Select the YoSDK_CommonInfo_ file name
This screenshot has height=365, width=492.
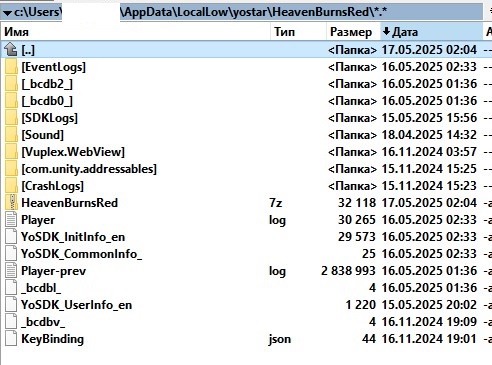[81, 254]
